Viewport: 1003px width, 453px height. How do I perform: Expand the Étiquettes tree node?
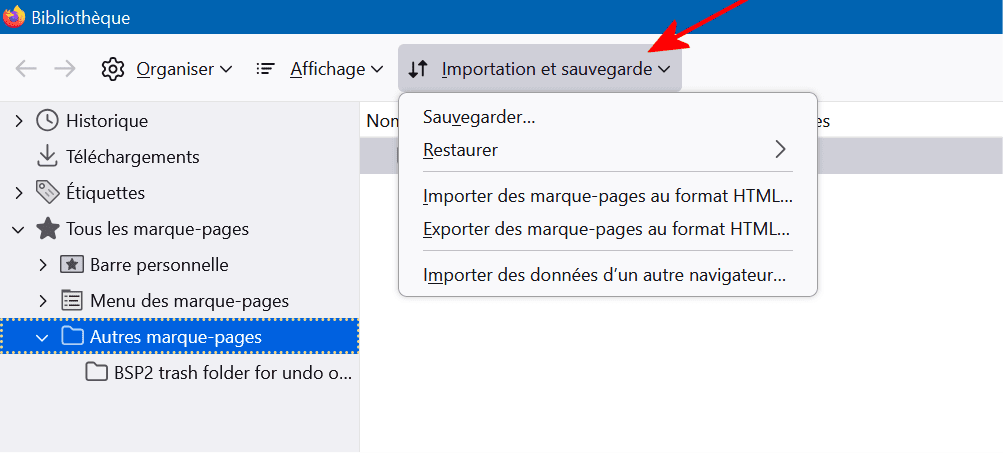pyautogui.click(x=19, y=193)
